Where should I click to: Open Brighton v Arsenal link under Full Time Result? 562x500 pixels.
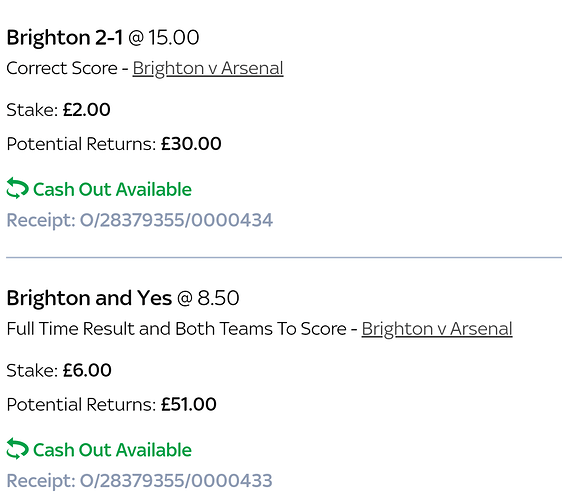437,329
